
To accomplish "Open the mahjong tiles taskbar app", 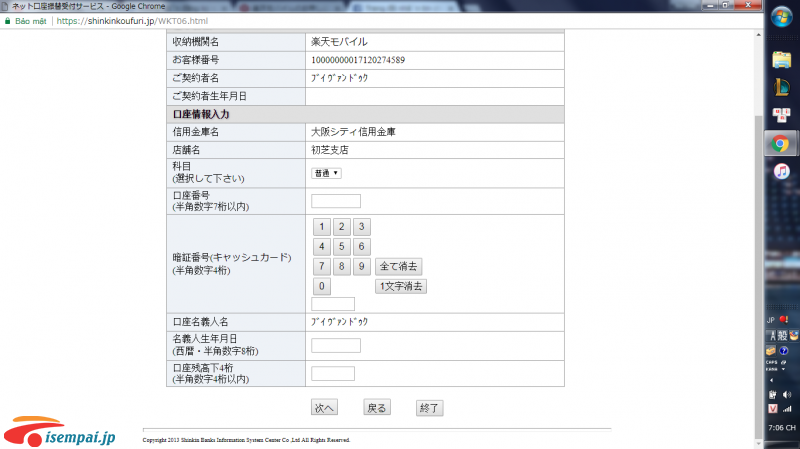I will click(781, 115).
